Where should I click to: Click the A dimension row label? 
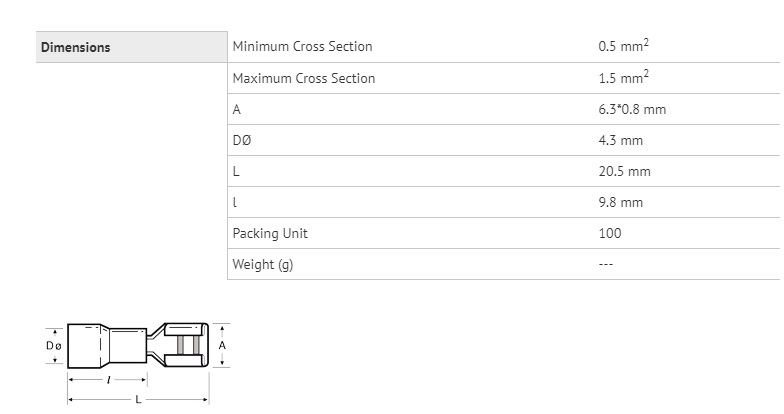point(236,110)
